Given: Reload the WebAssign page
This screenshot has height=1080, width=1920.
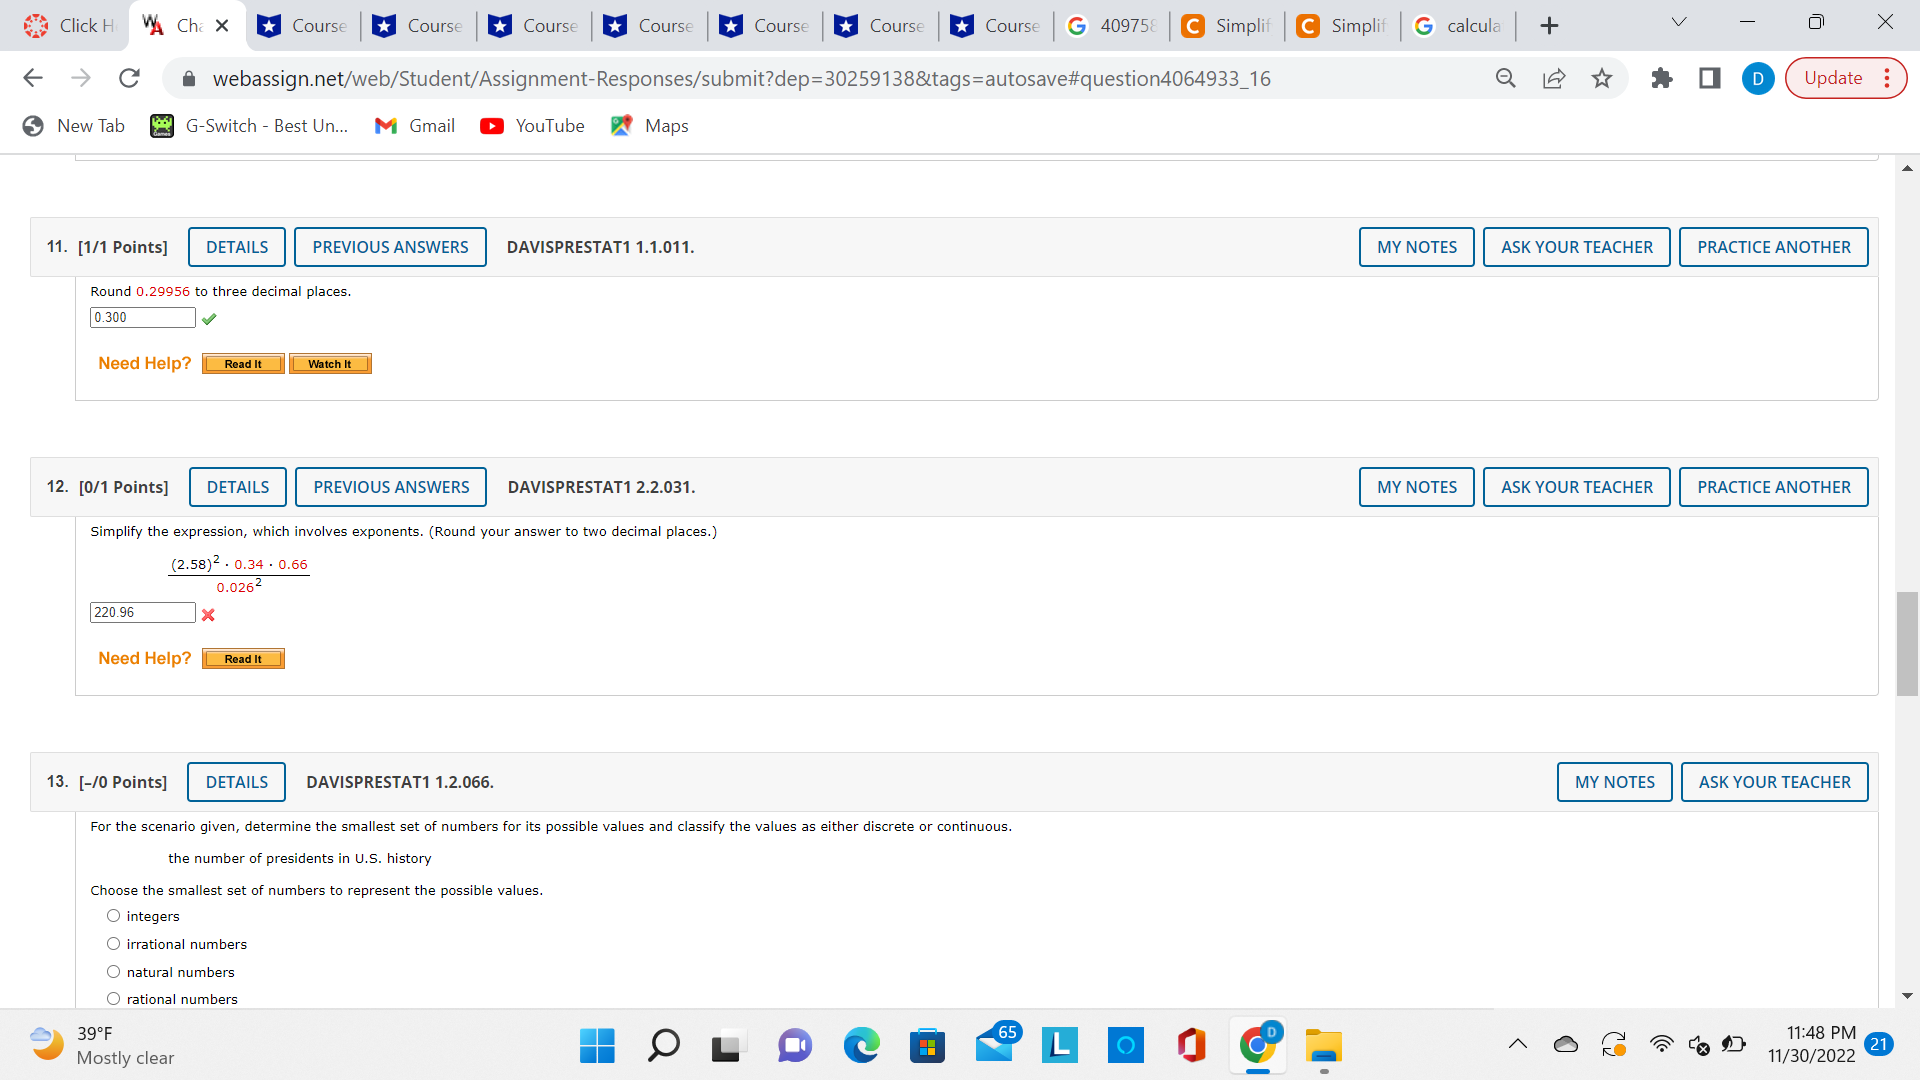Looking at the screenshot, I should pos(129,78).
